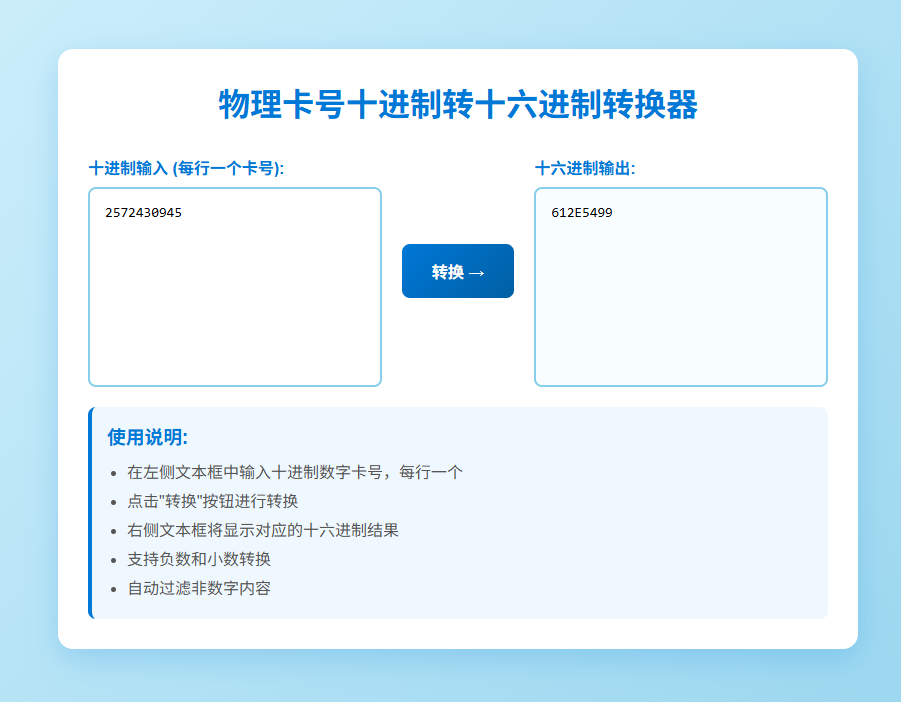Focus the decimal input box containing 2572430945

pos(235,287)
